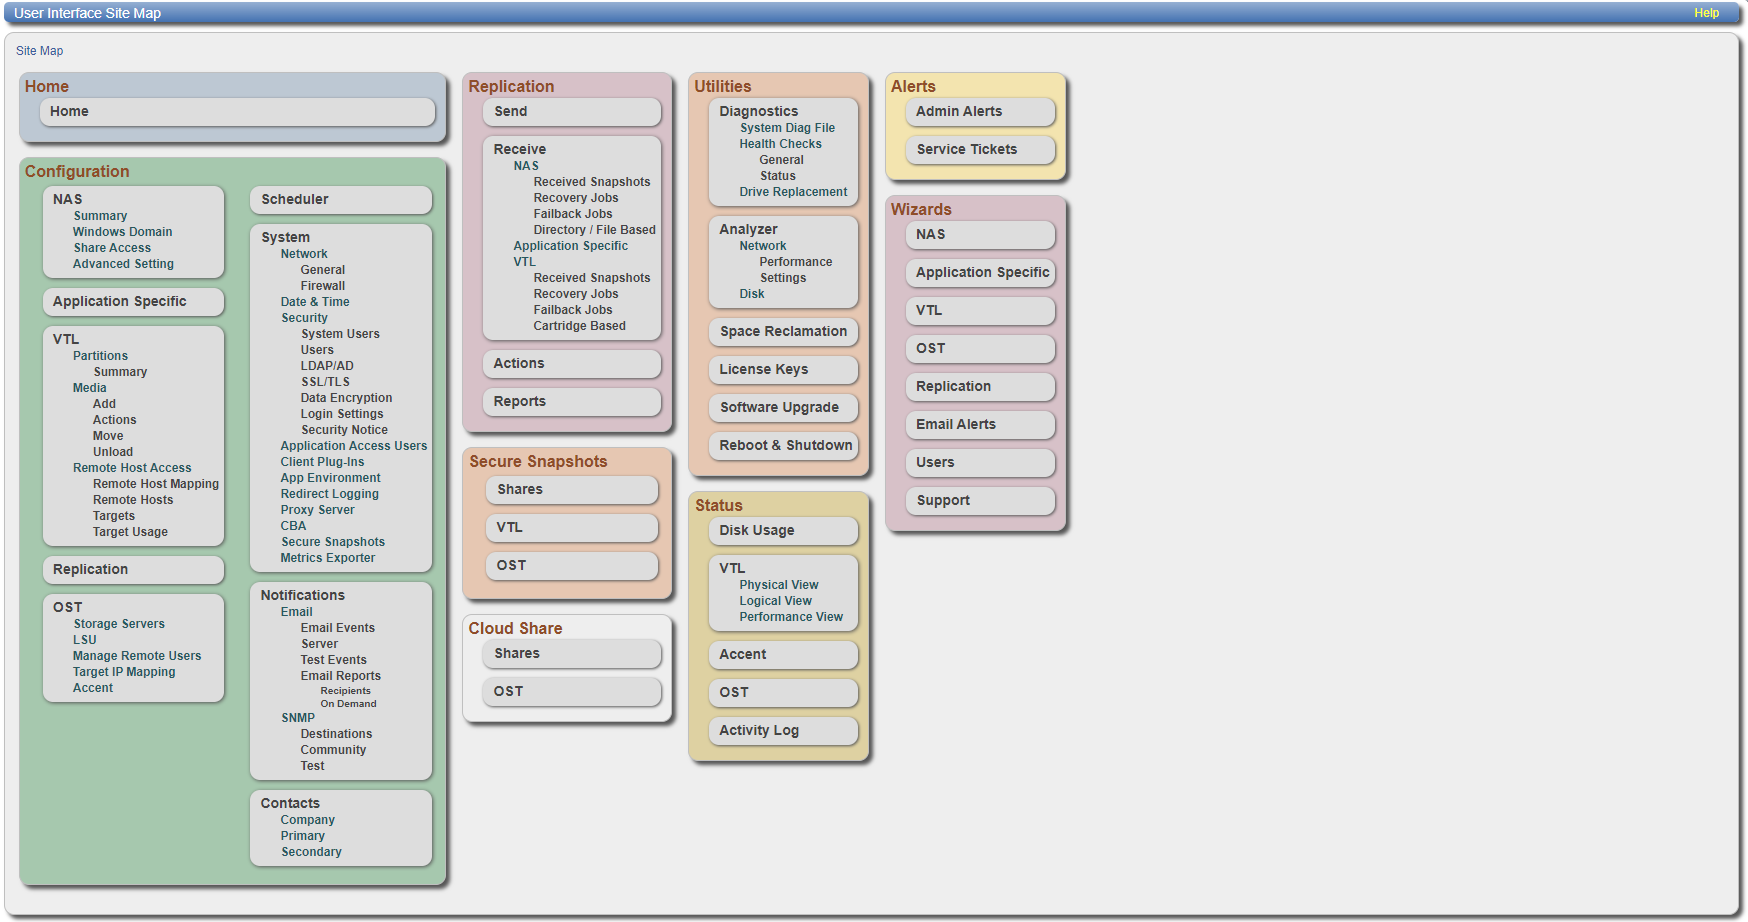Open Share Access under NAS
Screen dimensions: 1748x922
click(x=112, y=248)
